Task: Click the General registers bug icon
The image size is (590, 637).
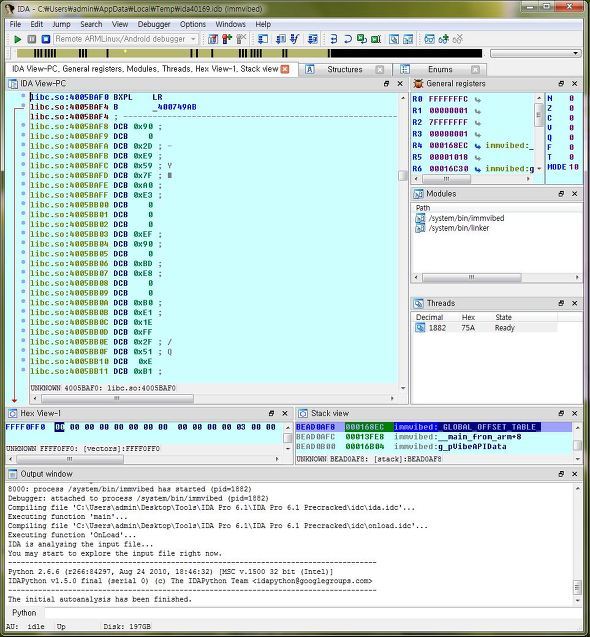Action: point(418,84)
